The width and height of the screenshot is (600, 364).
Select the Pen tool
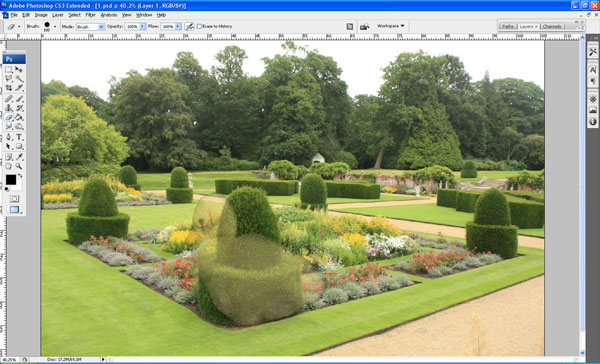coord(8,137)
